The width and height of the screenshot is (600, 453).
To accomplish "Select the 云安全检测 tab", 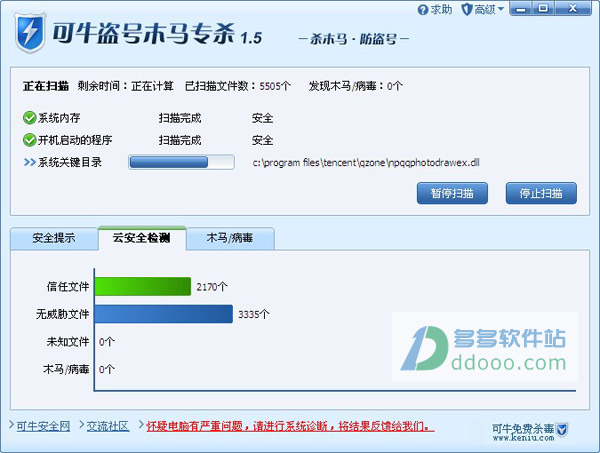I will point(142,238).
